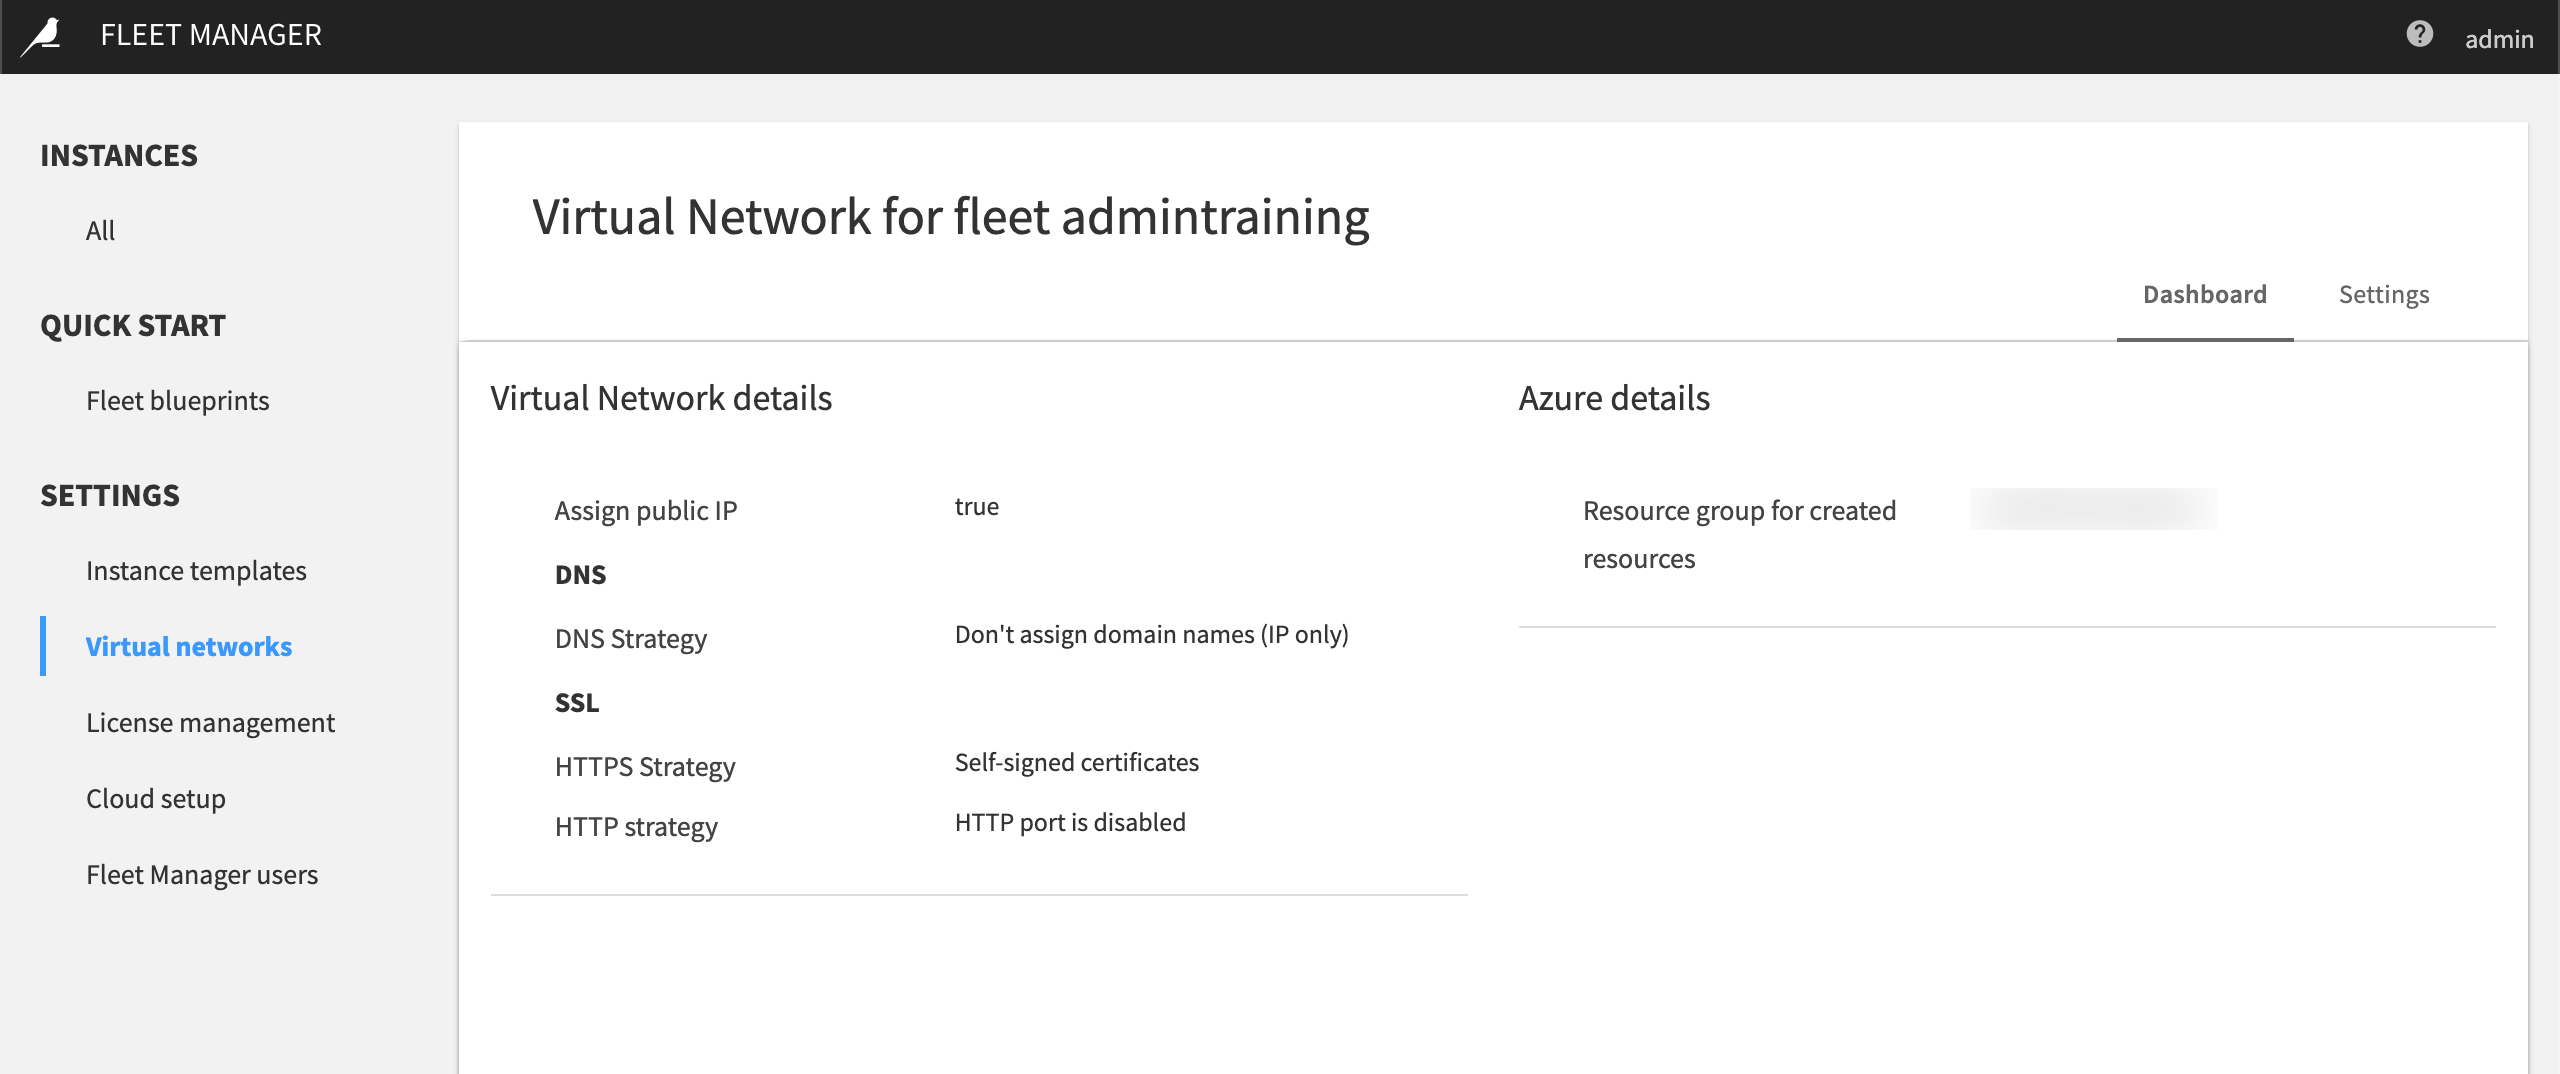The width and height of the screenshot is (2560, 1074).
Task: Click the SETTINGS section header
Action: tap(110, 494)
